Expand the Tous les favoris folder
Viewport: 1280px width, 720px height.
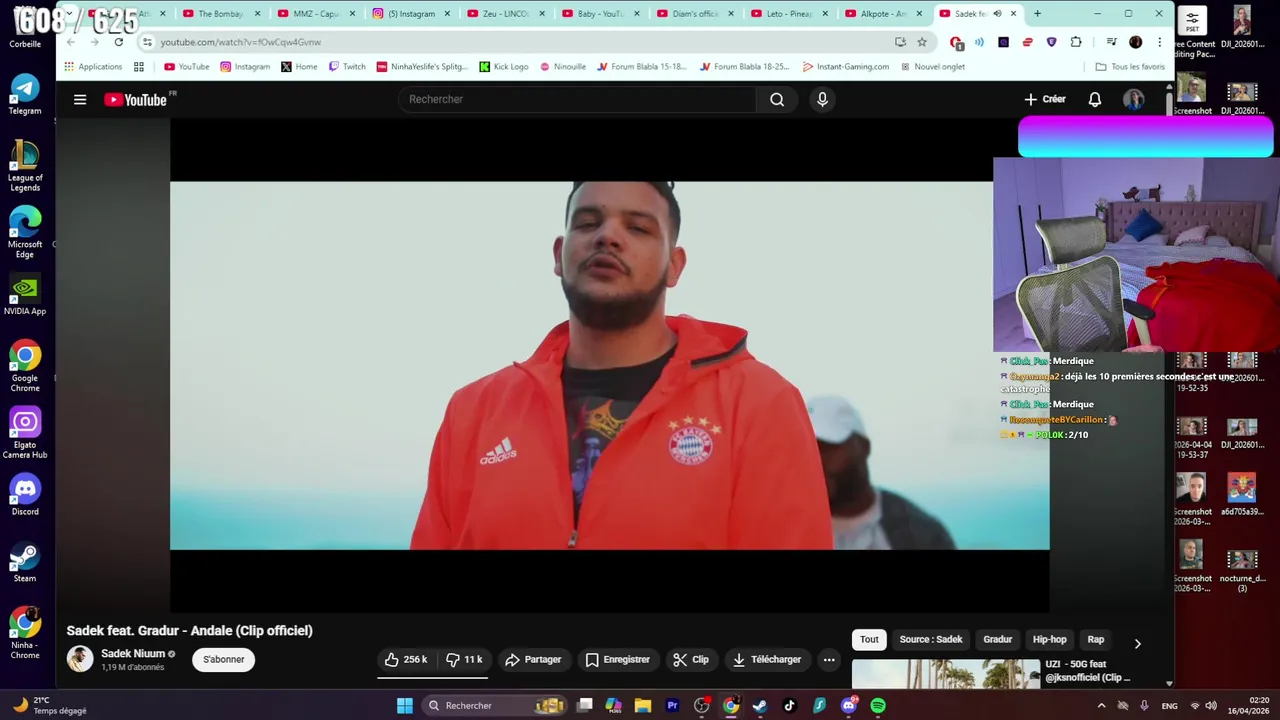coord(1130,66)
